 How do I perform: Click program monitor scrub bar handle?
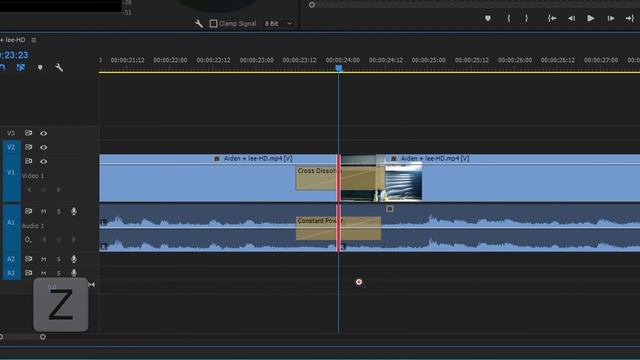[x=312, y=5]
